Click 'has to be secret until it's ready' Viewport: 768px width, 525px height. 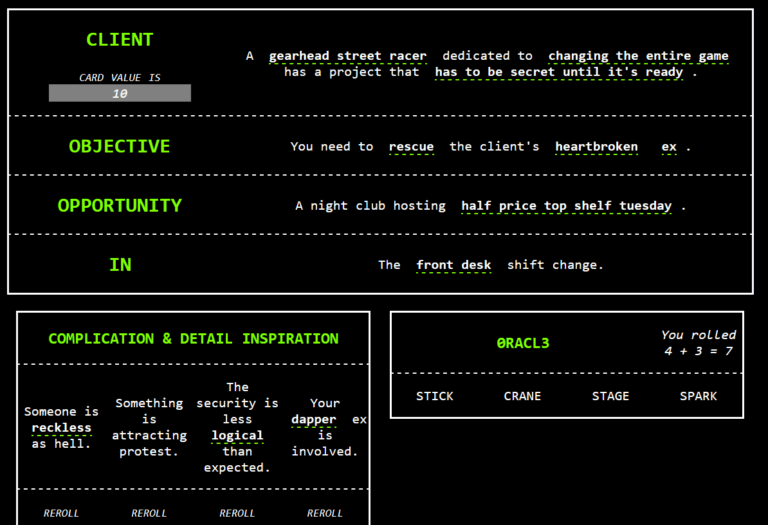click(559, 72)
